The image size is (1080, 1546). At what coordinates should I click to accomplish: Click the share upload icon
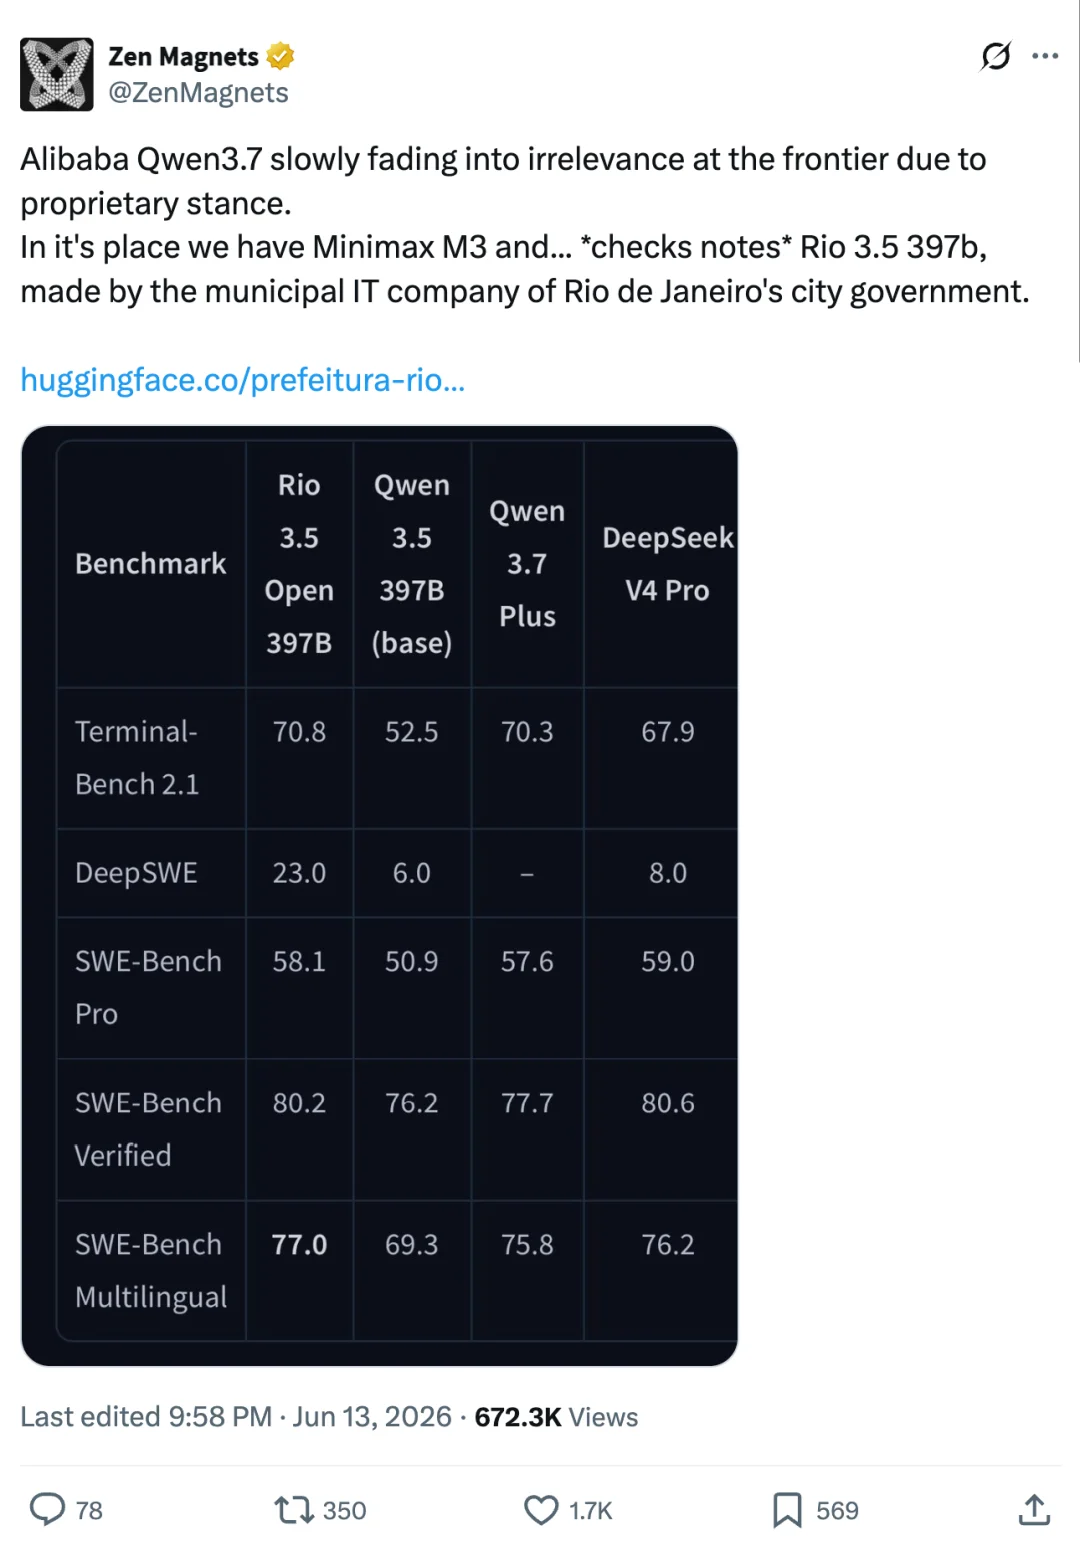point(1034,1509)
